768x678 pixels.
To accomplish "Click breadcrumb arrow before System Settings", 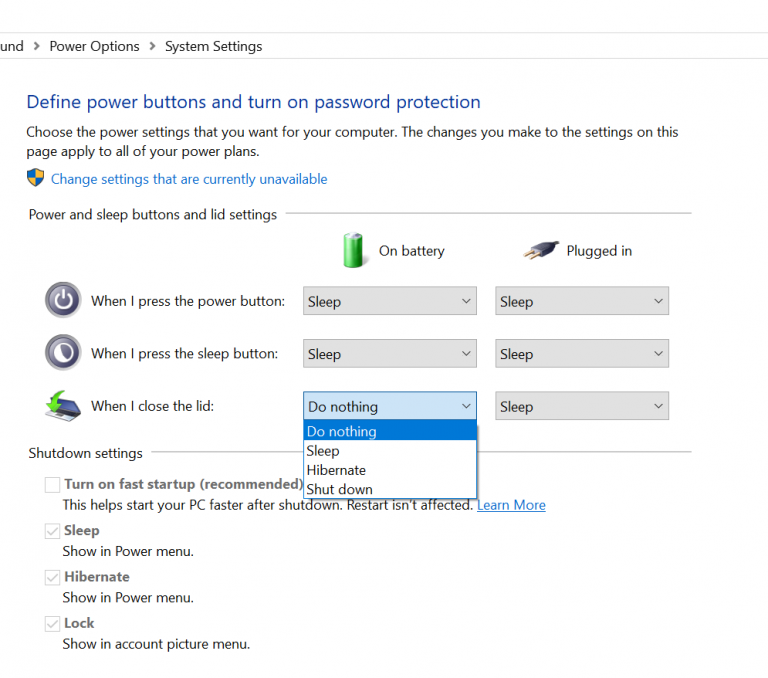I will (x=152, y=46).
